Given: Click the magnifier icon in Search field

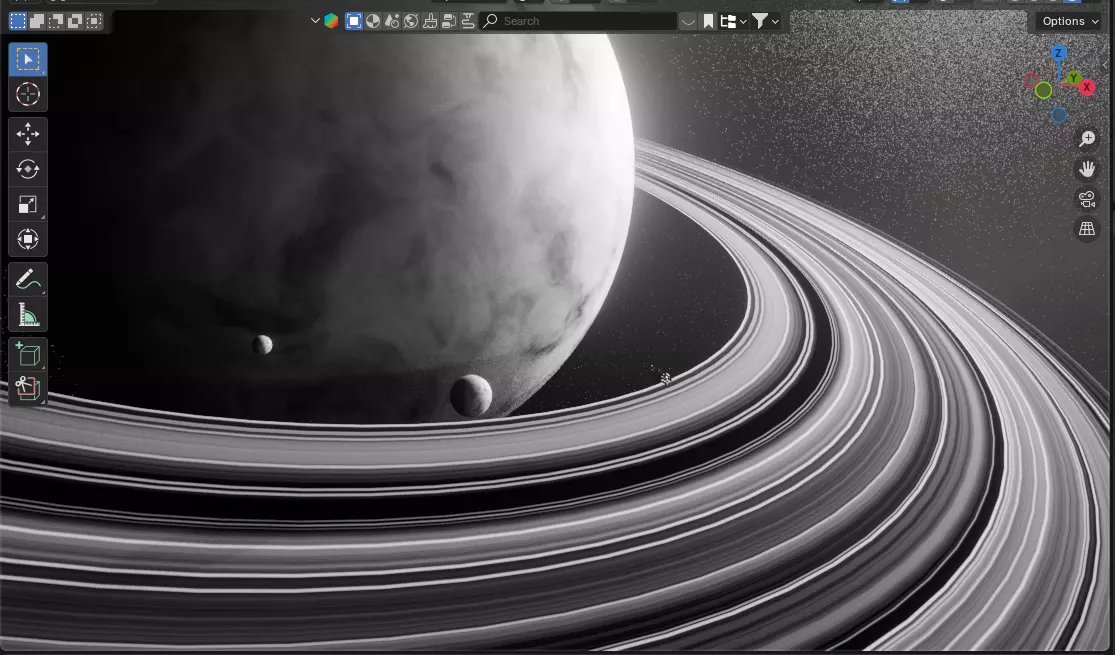Looking at the screenshot, I should pyautogui.click(x=490, y=21).
